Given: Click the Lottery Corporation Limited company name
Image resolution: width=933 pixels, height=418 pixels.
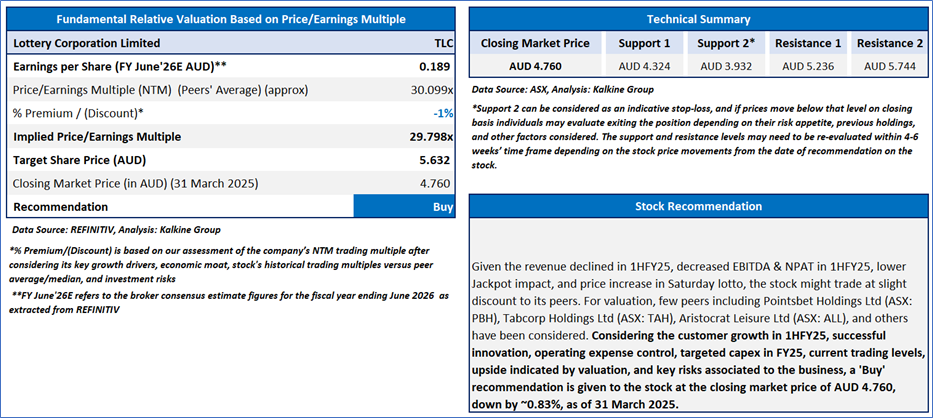Looking at the screenshot, I should pyautogui.click(x=86, y=43).
